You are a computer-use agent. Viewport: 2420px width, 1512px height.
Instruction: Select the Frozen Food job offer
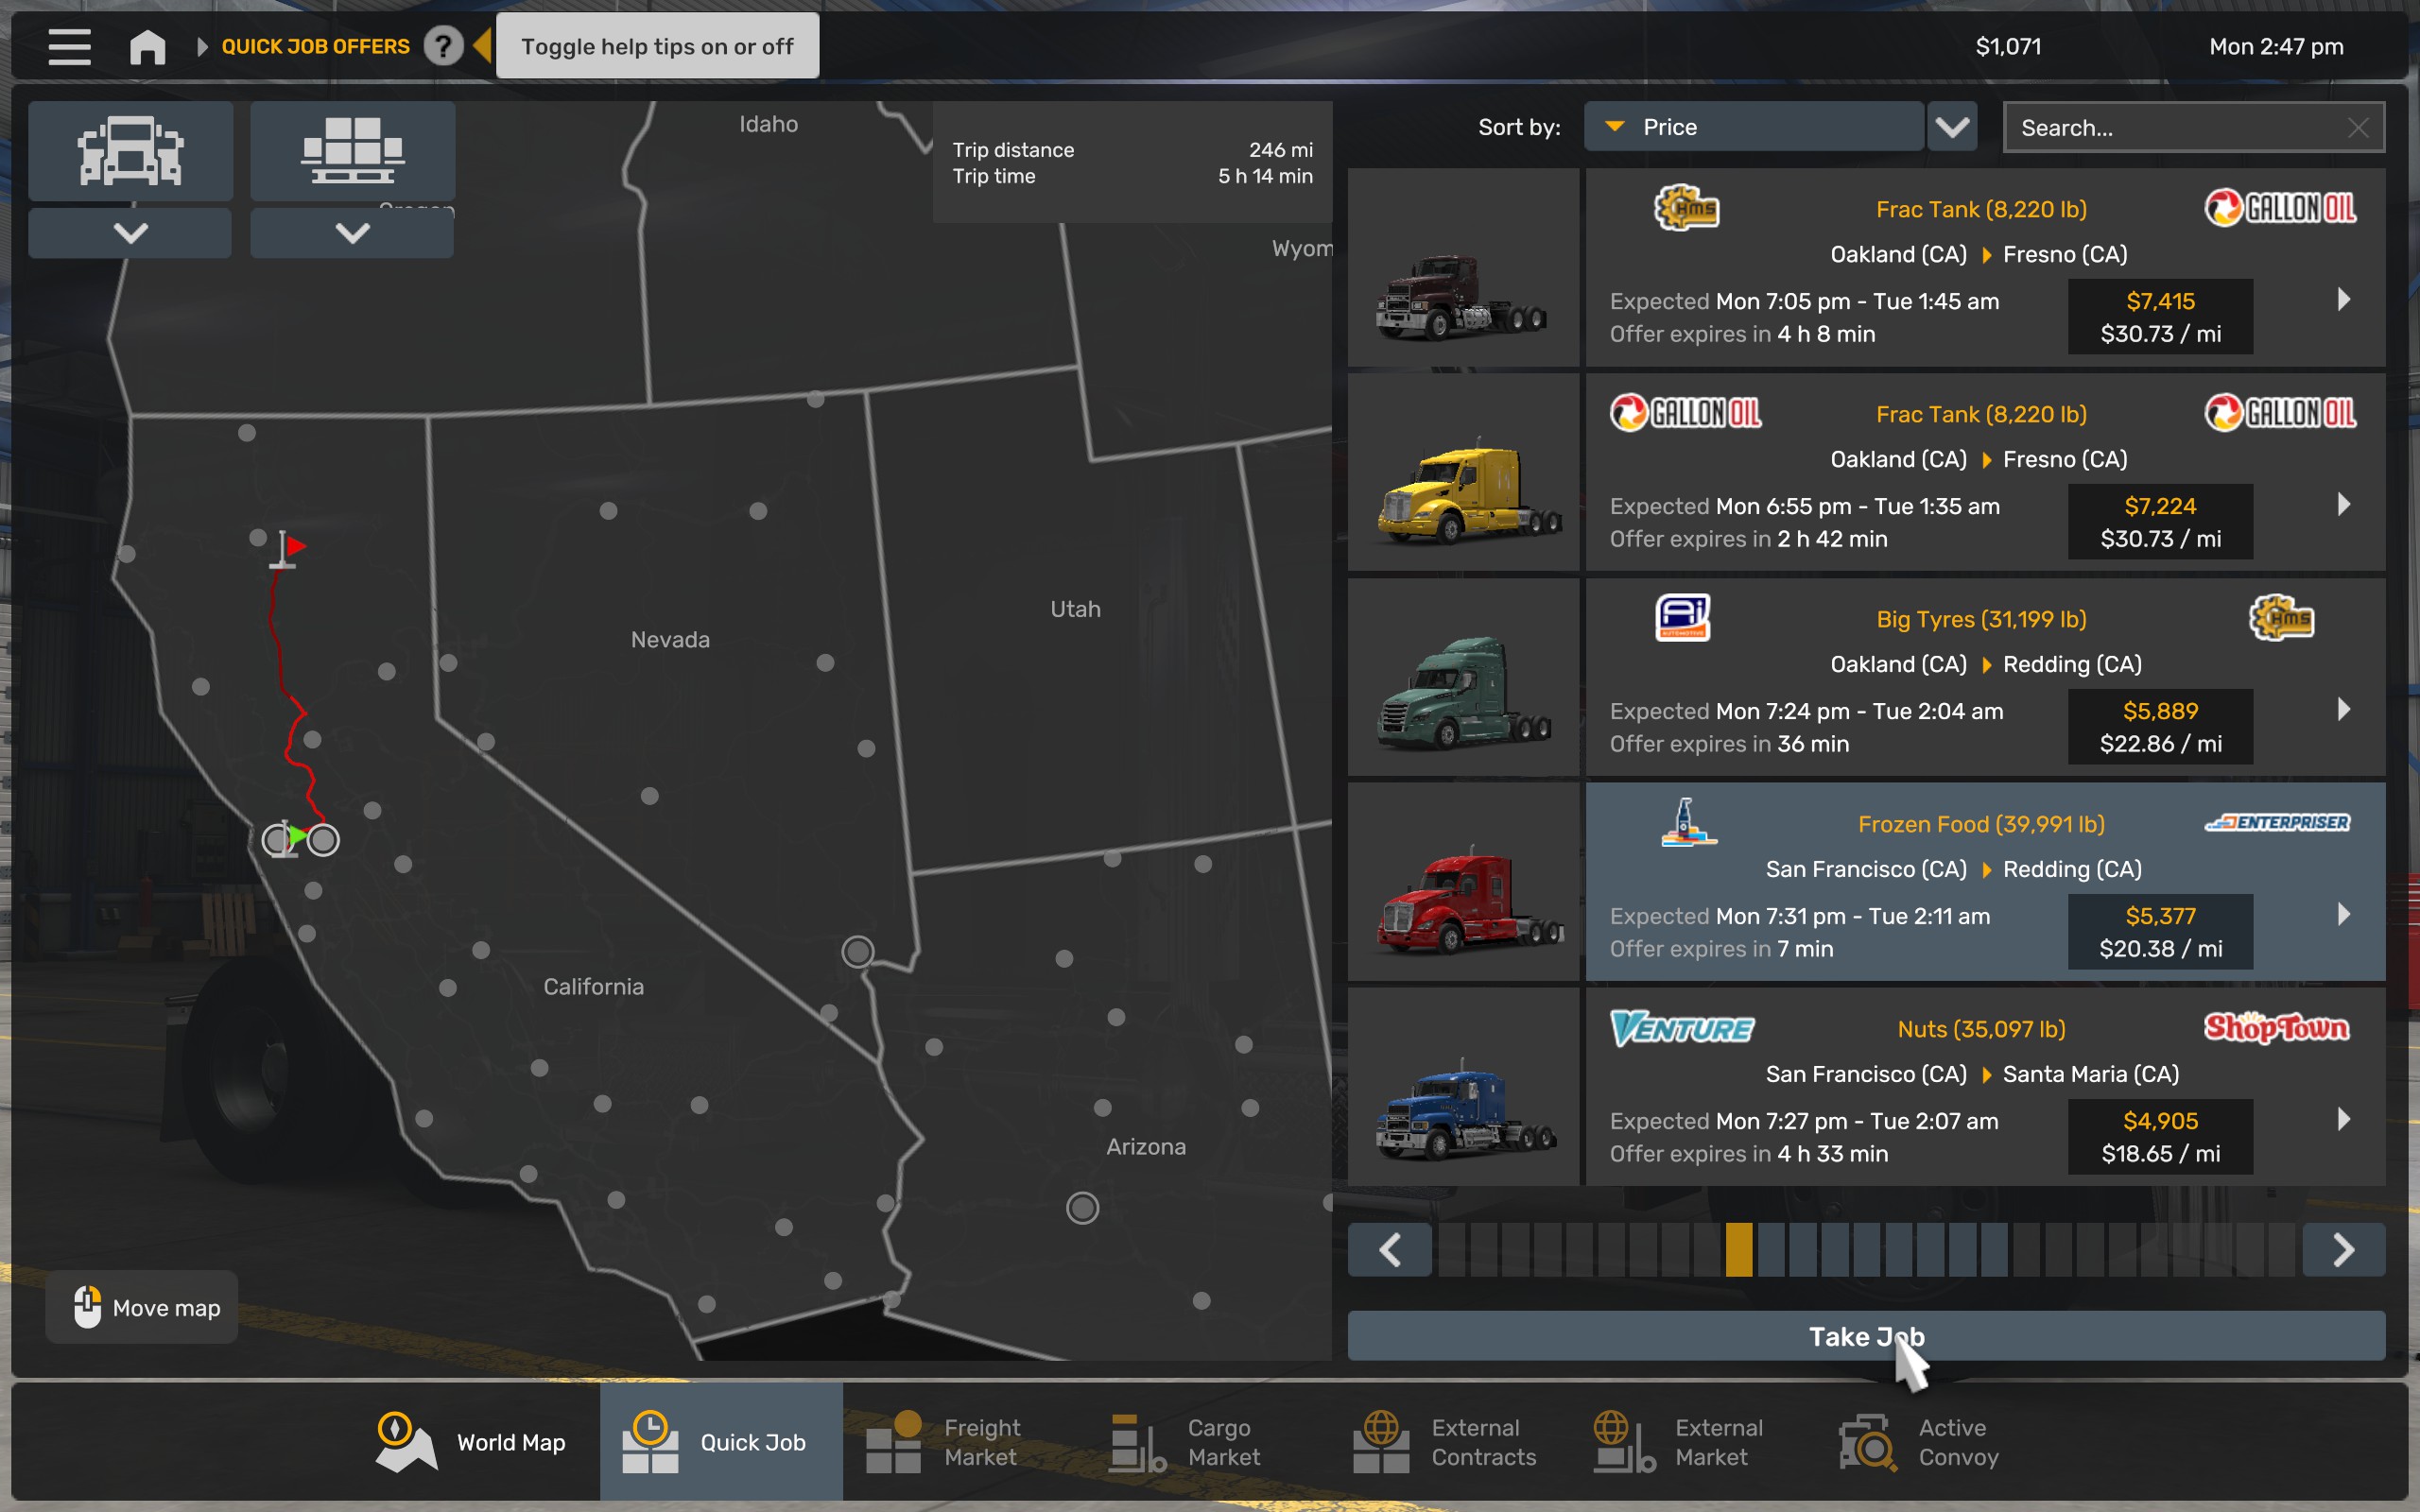coord(1985,882)
